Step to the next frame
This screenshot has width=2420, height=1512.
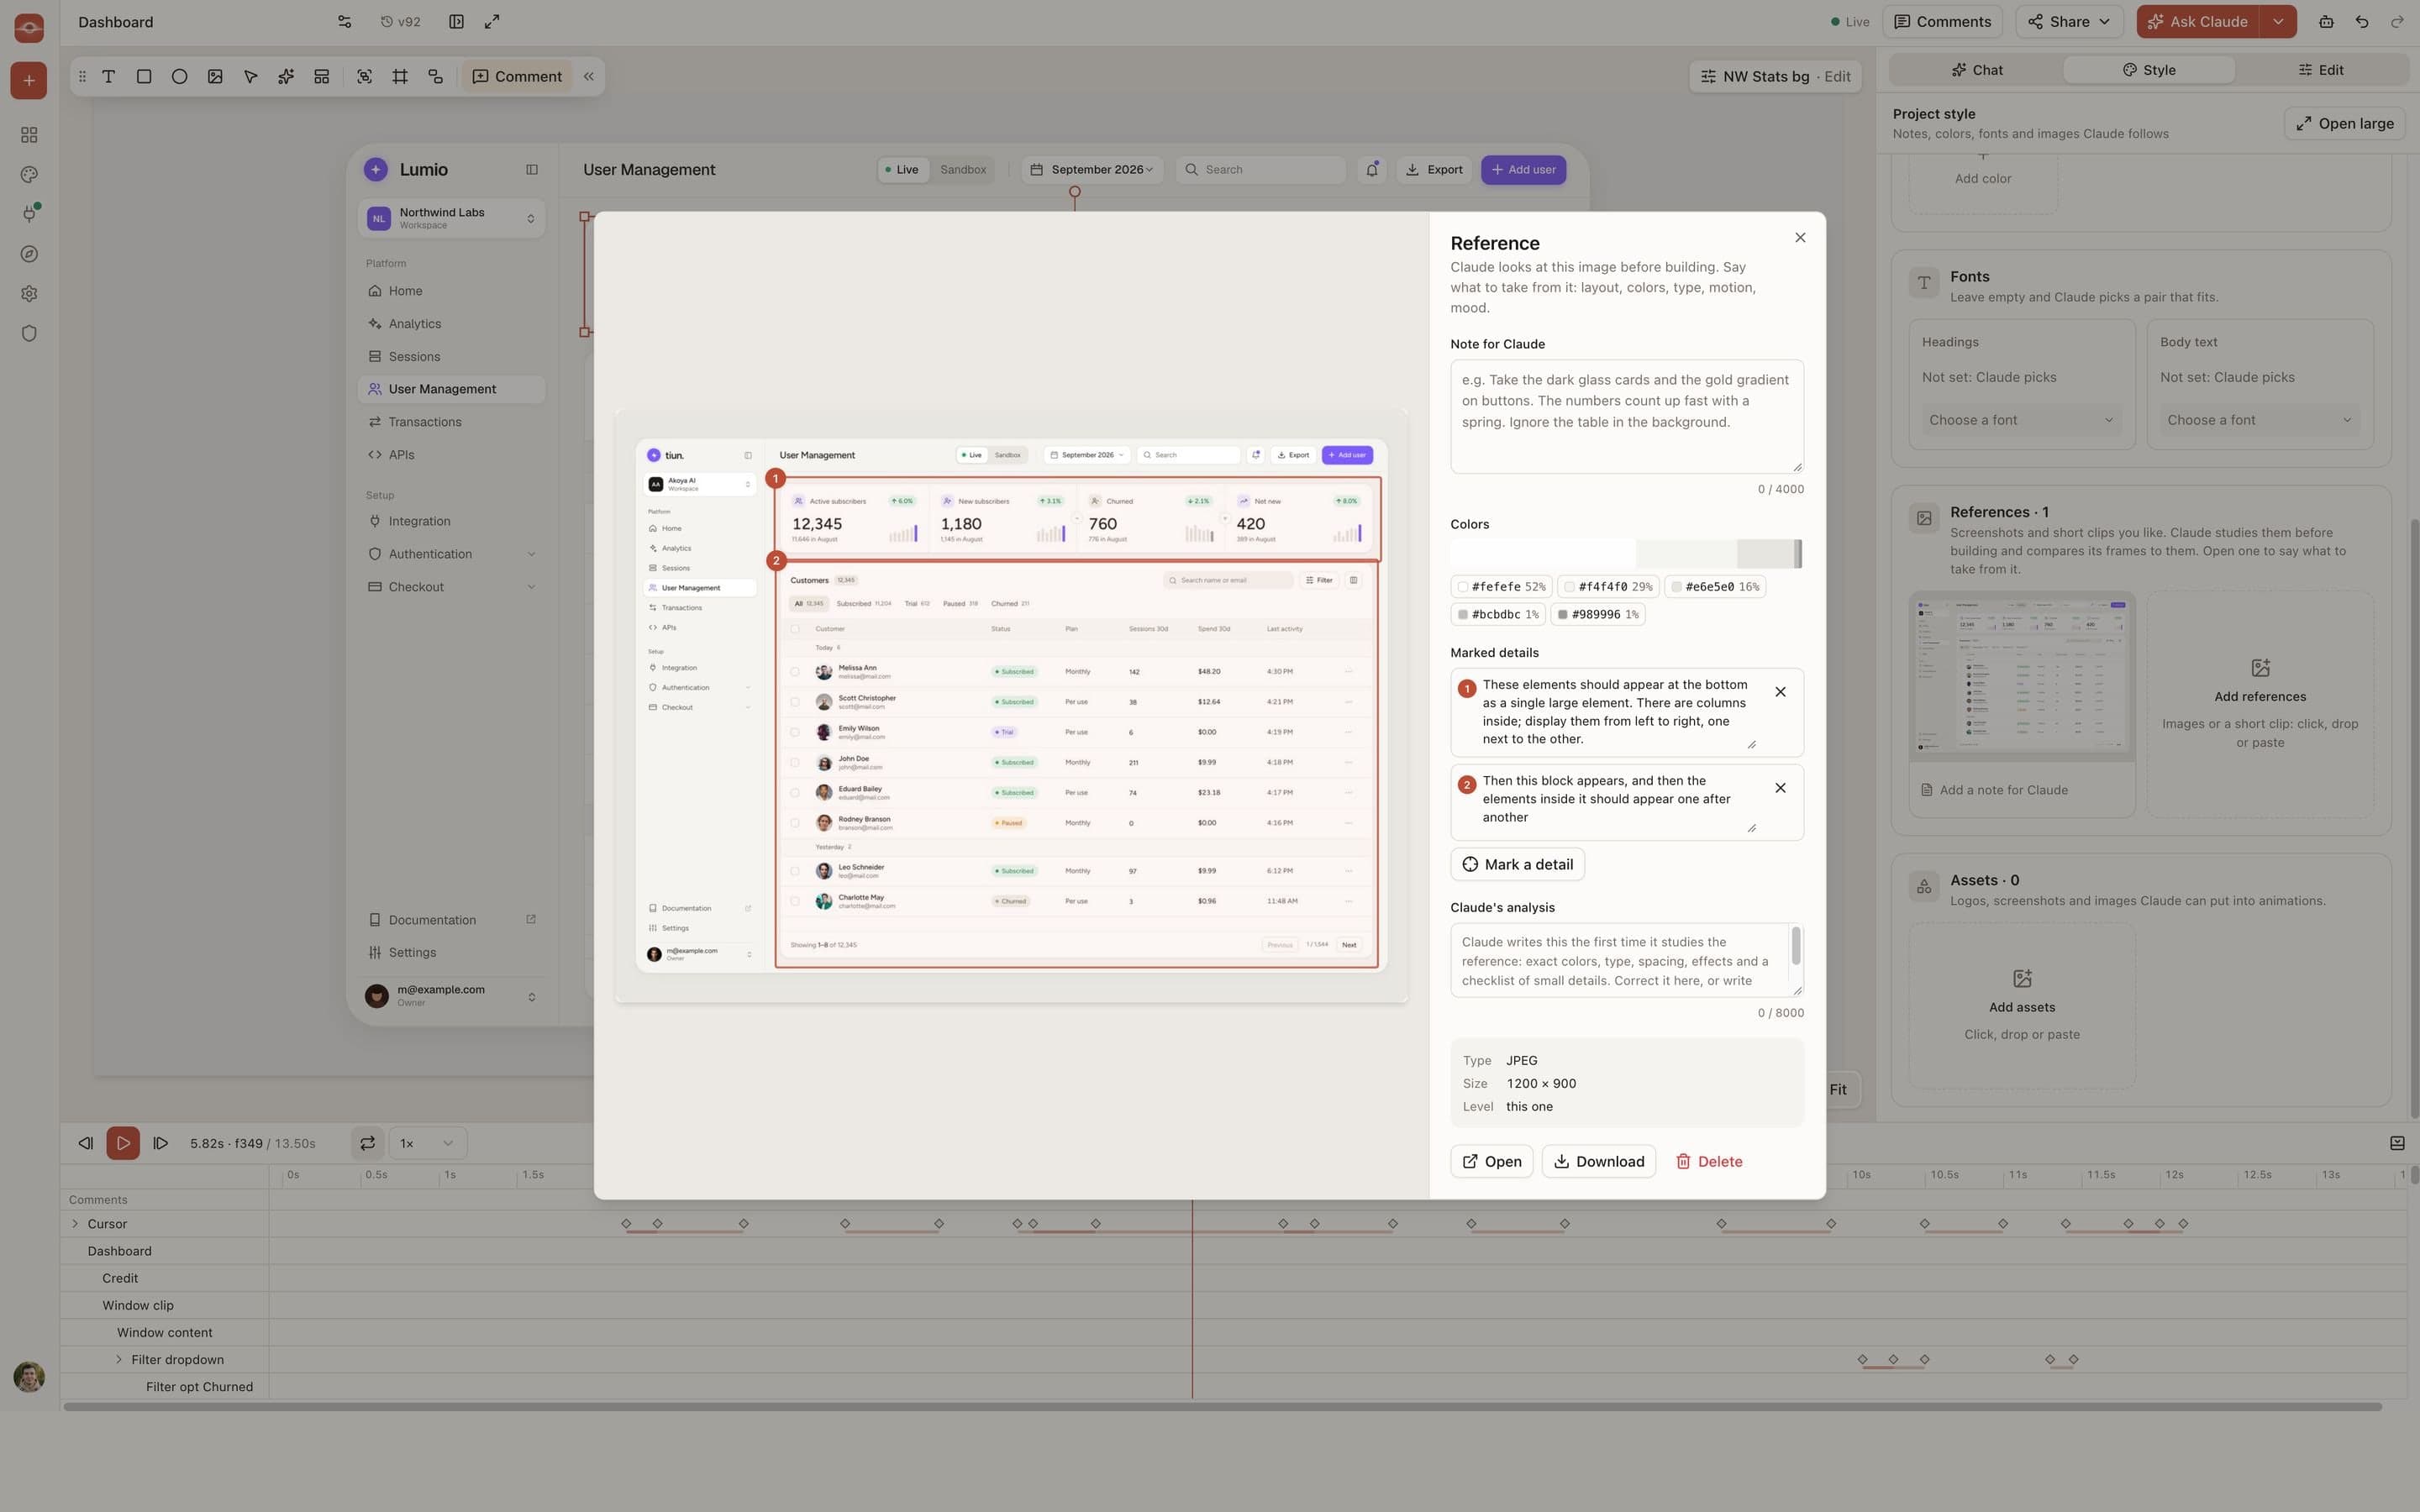(x=160, y=1143)
